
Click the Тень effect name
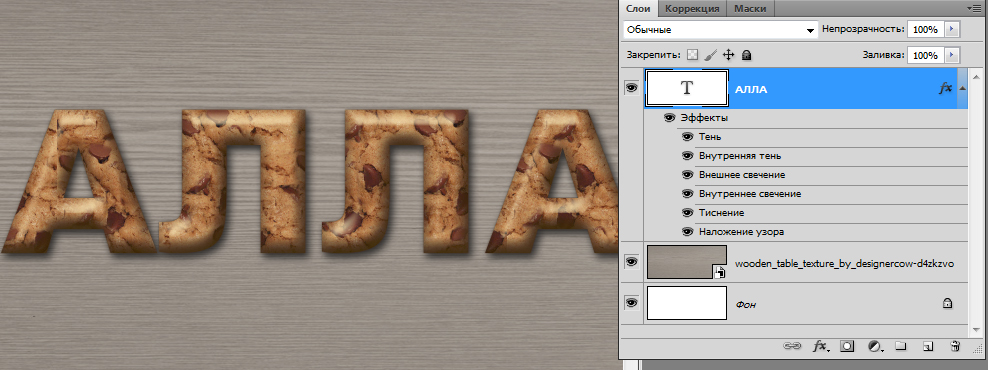coord(710,137)
